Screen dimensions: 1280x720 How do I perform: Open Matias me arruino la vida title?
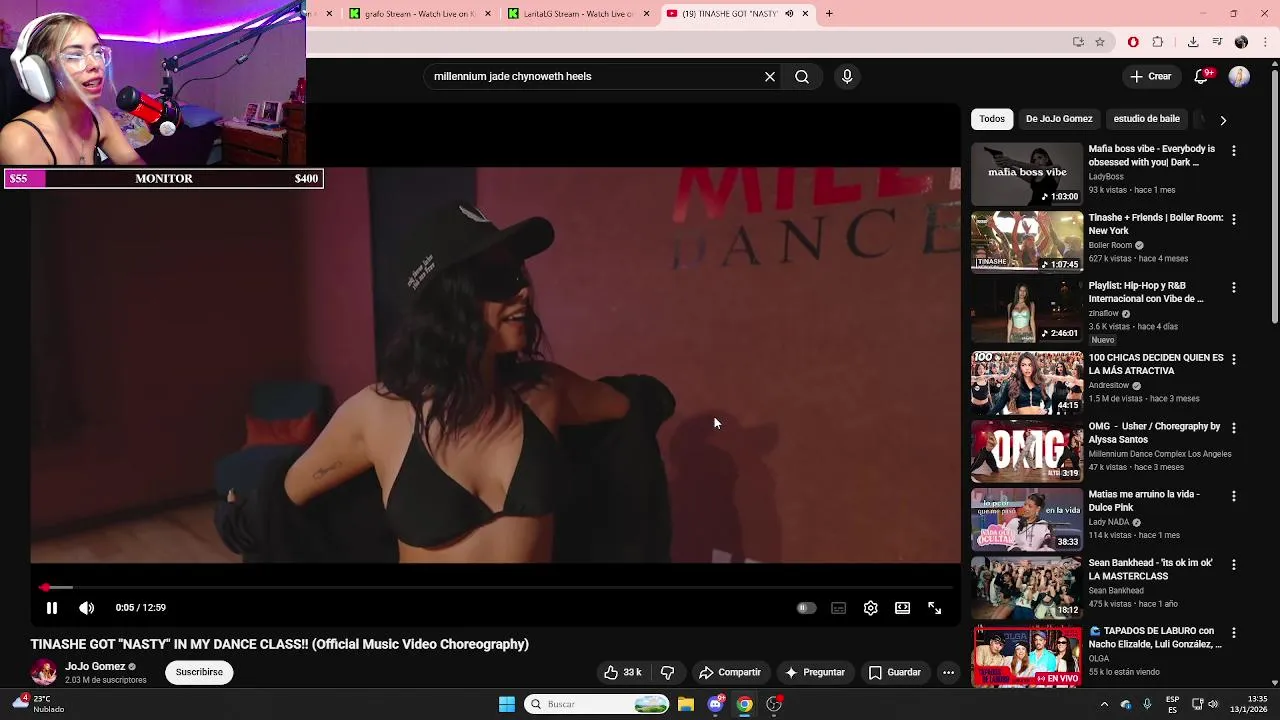(x=1144, y=501)
